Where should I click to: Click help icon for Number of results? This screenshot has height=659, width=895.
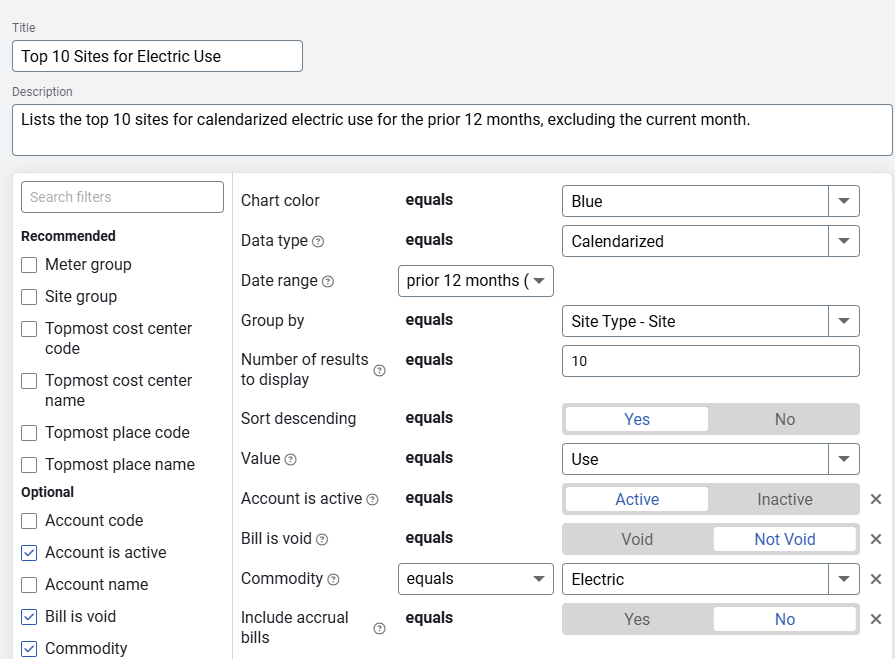pyautogui.click(x=379, y=370)
